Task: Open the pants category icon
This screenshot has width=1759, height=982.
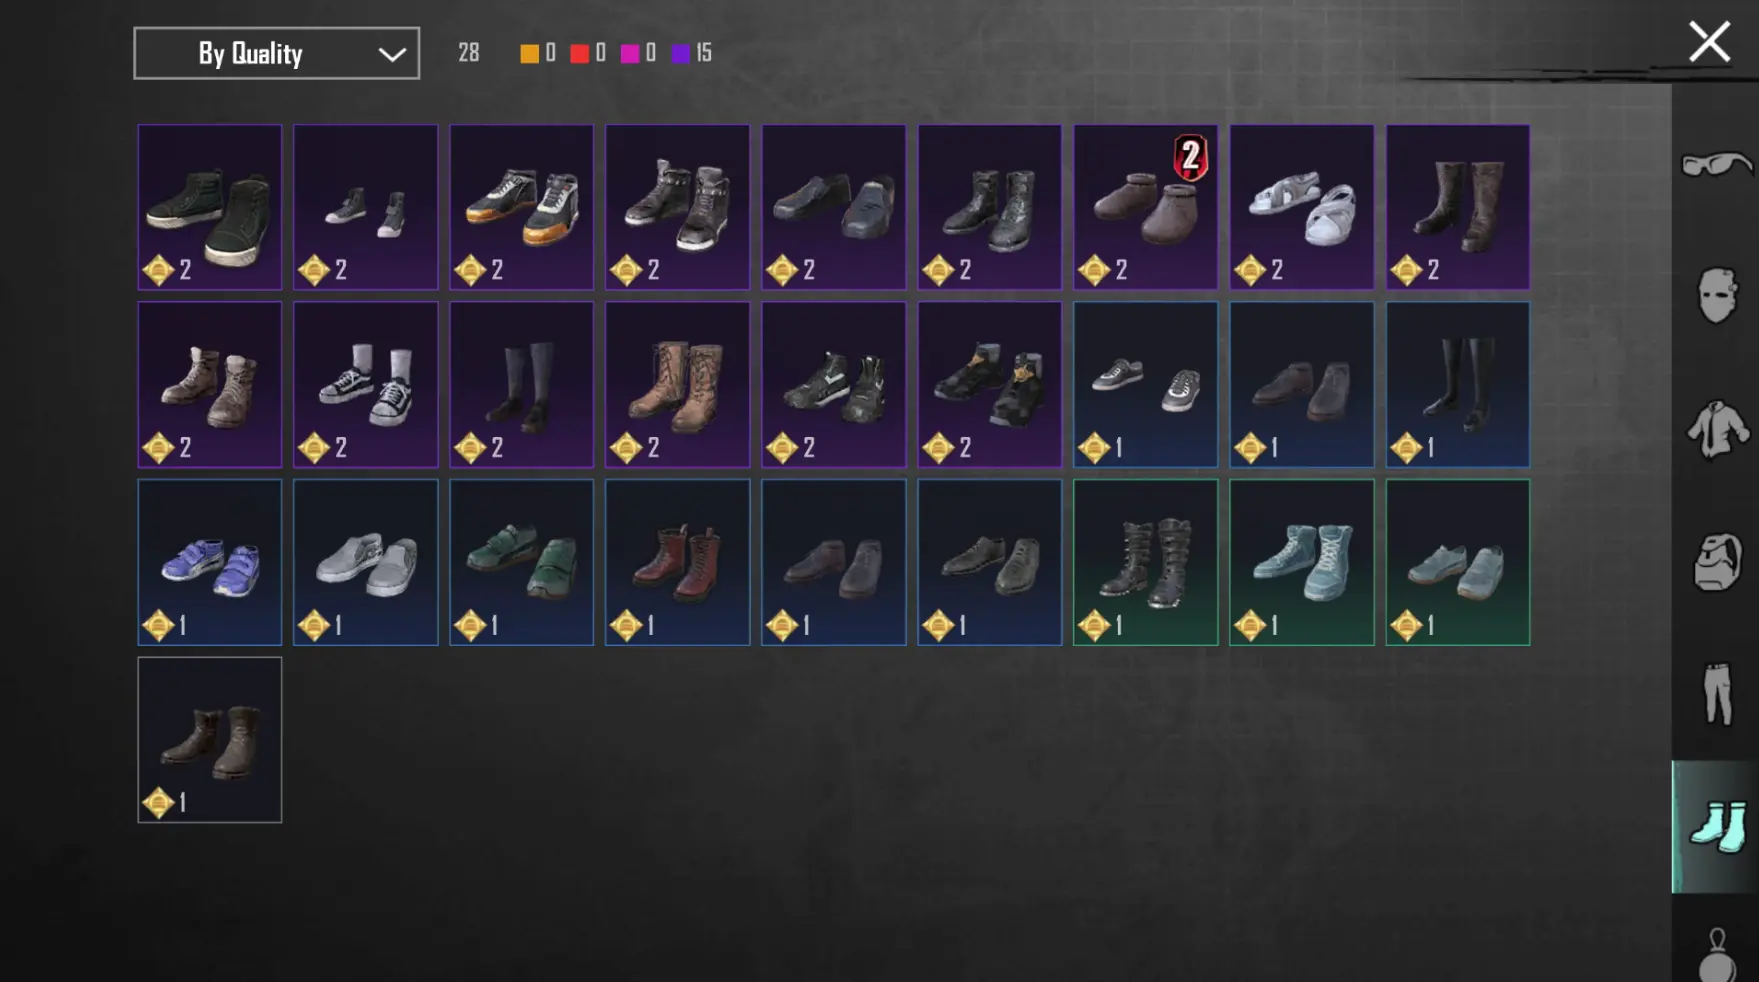Action: pos(1717,693)
